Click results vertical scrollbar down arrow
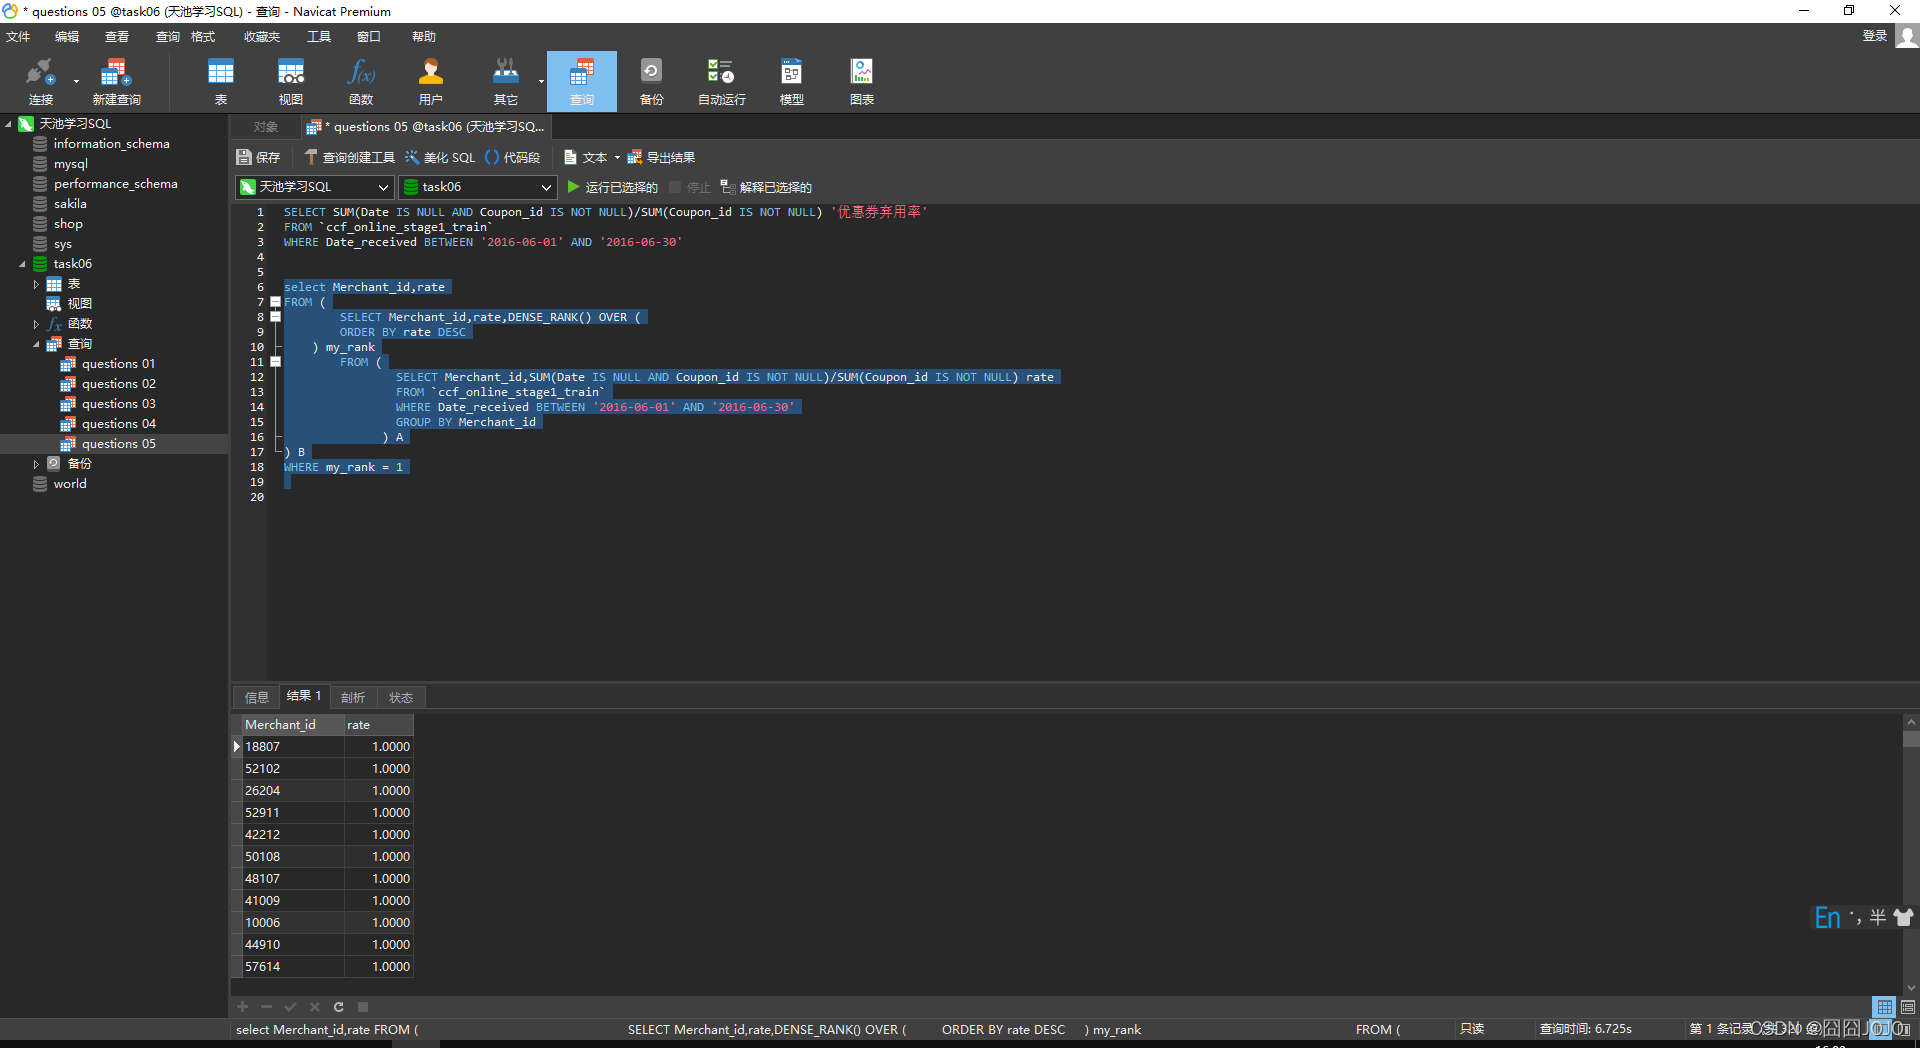Image resolution: width=1920 pixels, height=1048 pixels. [1911, 987]
